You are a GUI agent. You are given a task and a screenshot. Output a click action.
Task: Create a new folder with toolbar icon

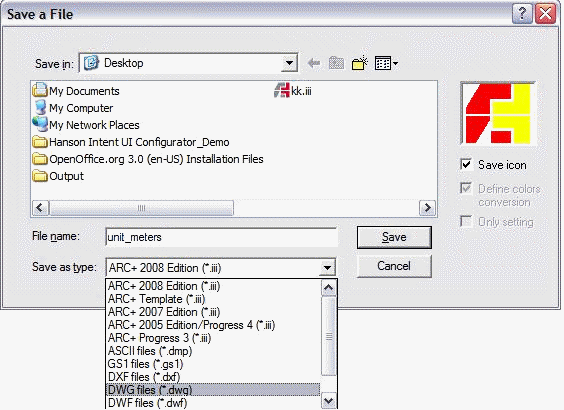[360, 63]
